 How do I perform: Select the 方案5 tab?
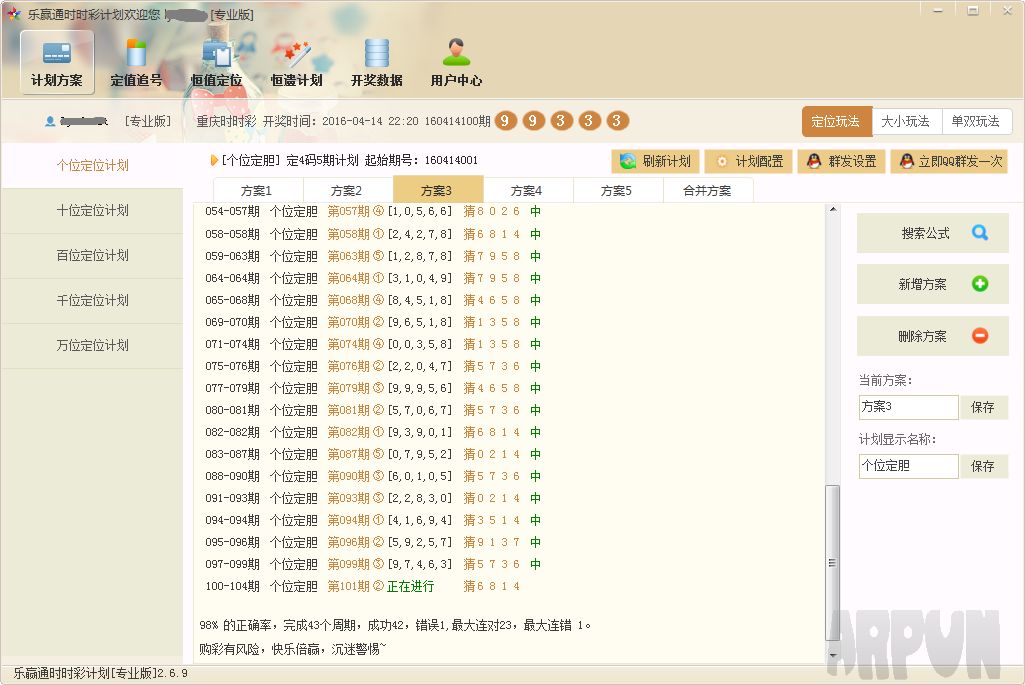click(x=616, y=190)
